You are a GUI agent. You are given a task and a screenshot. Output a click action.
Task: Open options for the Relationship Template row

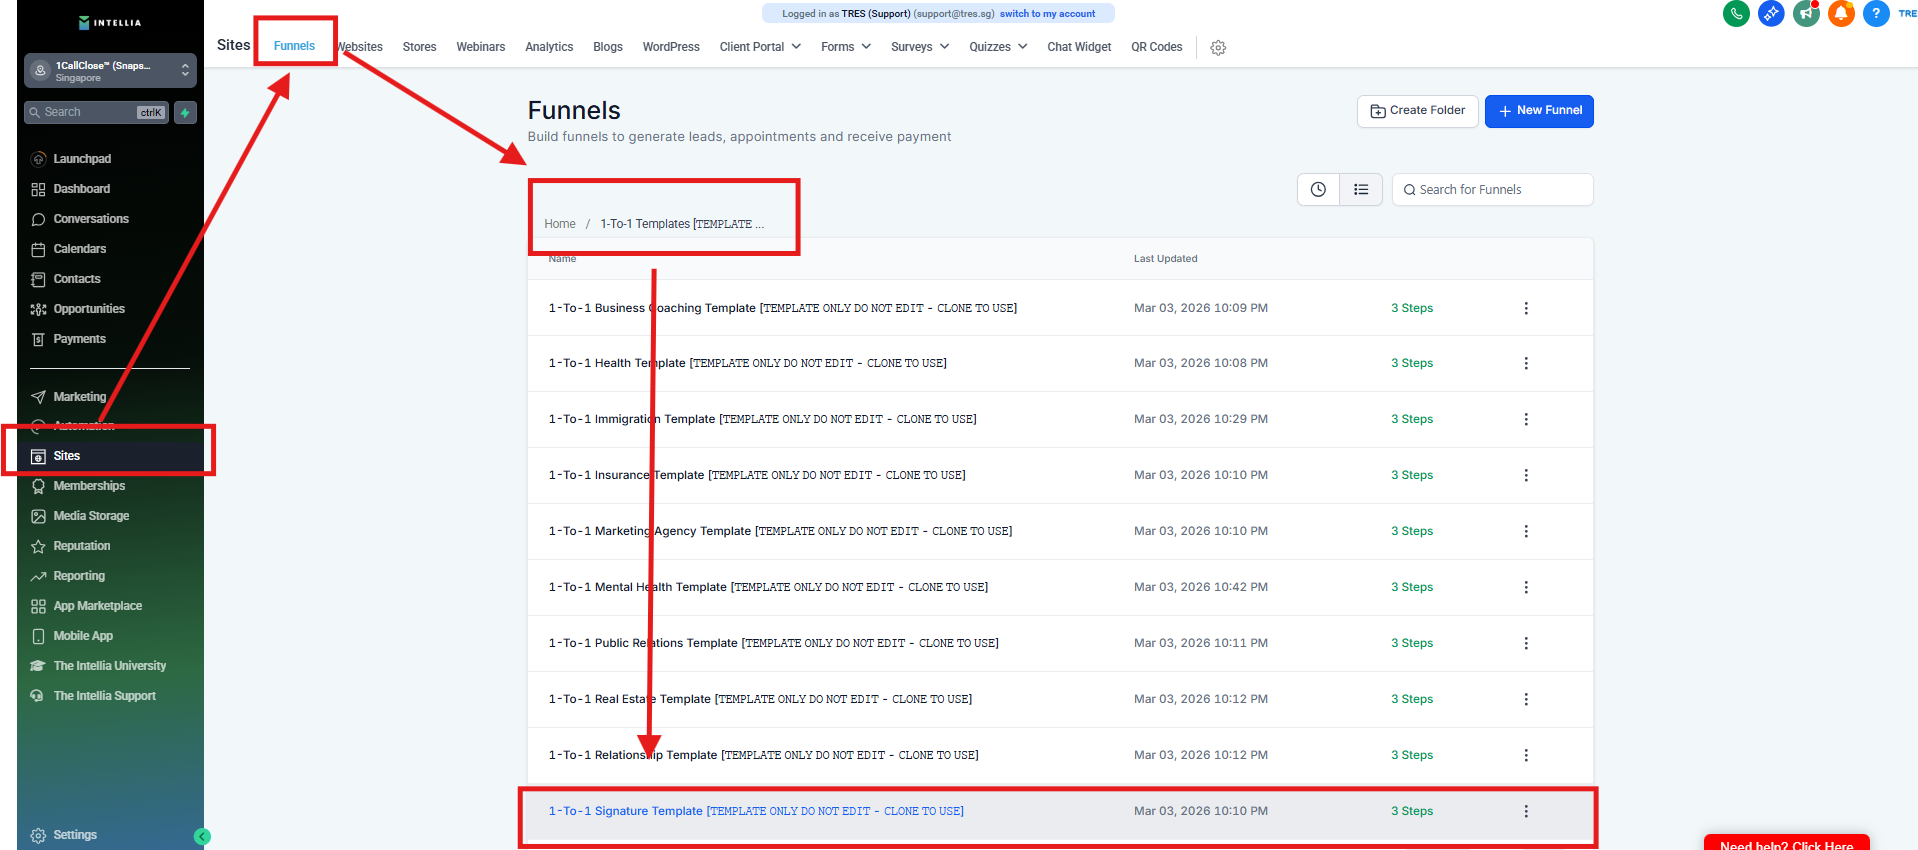click(x=1526, y=755)
